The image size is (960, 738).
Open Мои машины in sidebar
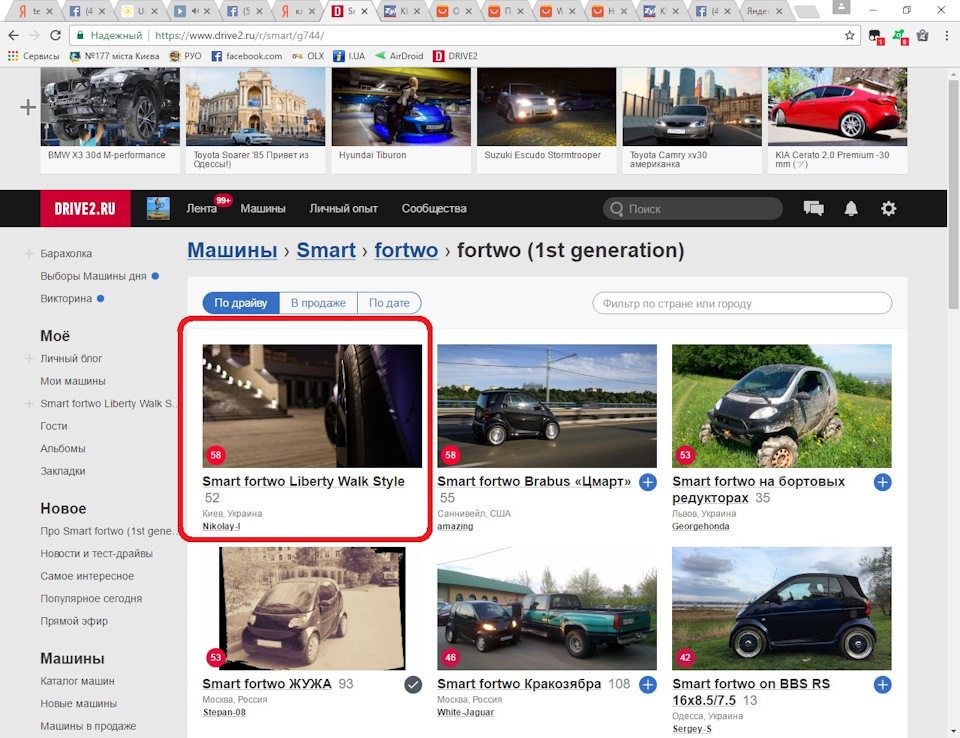(73, 381)
